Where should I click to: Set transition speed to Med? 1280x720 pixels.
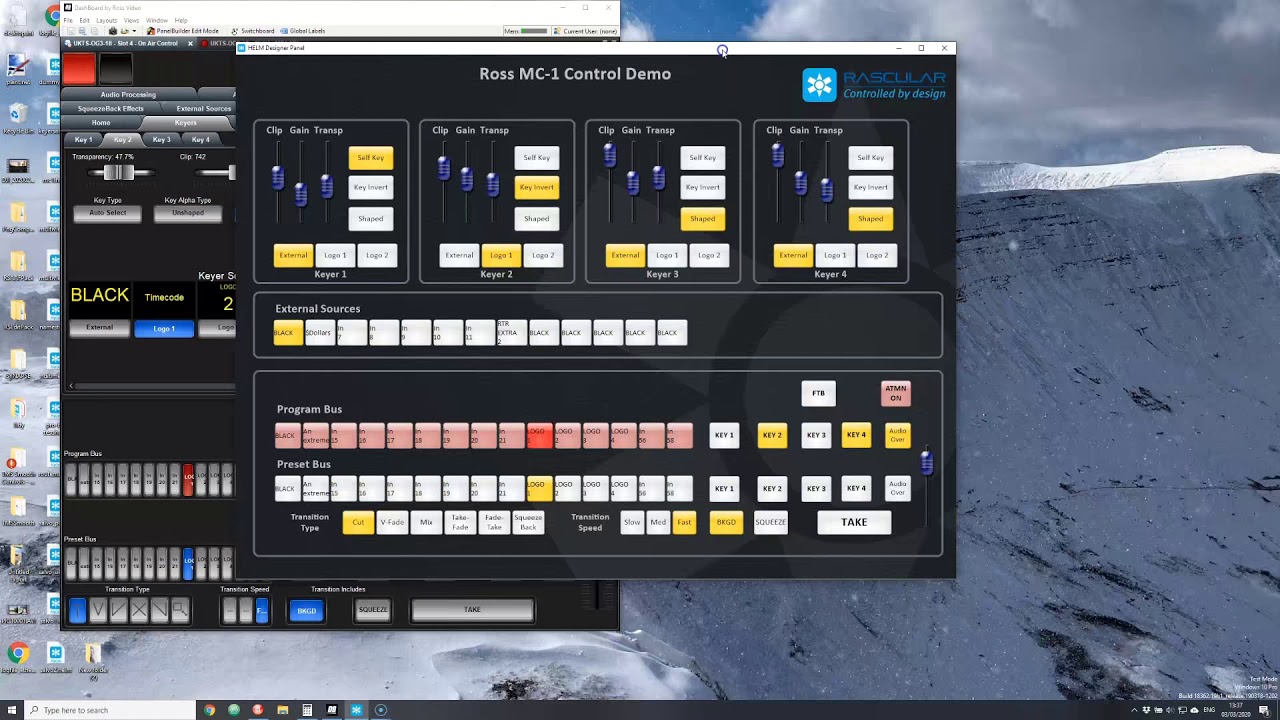coord(658,522)
